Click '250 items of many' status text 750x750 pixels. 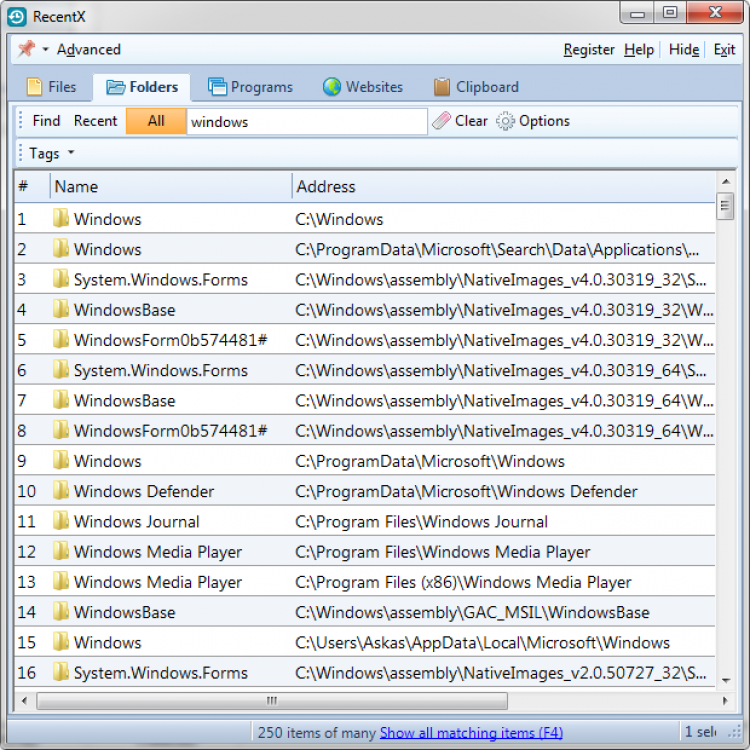(317, 732)
